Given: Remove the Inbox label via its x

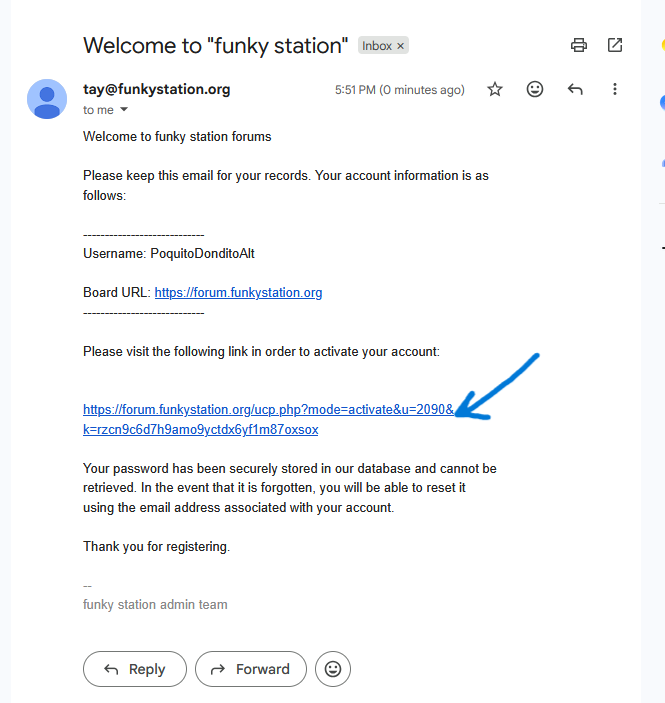Looking at the screenshot, I should [400, 46].
